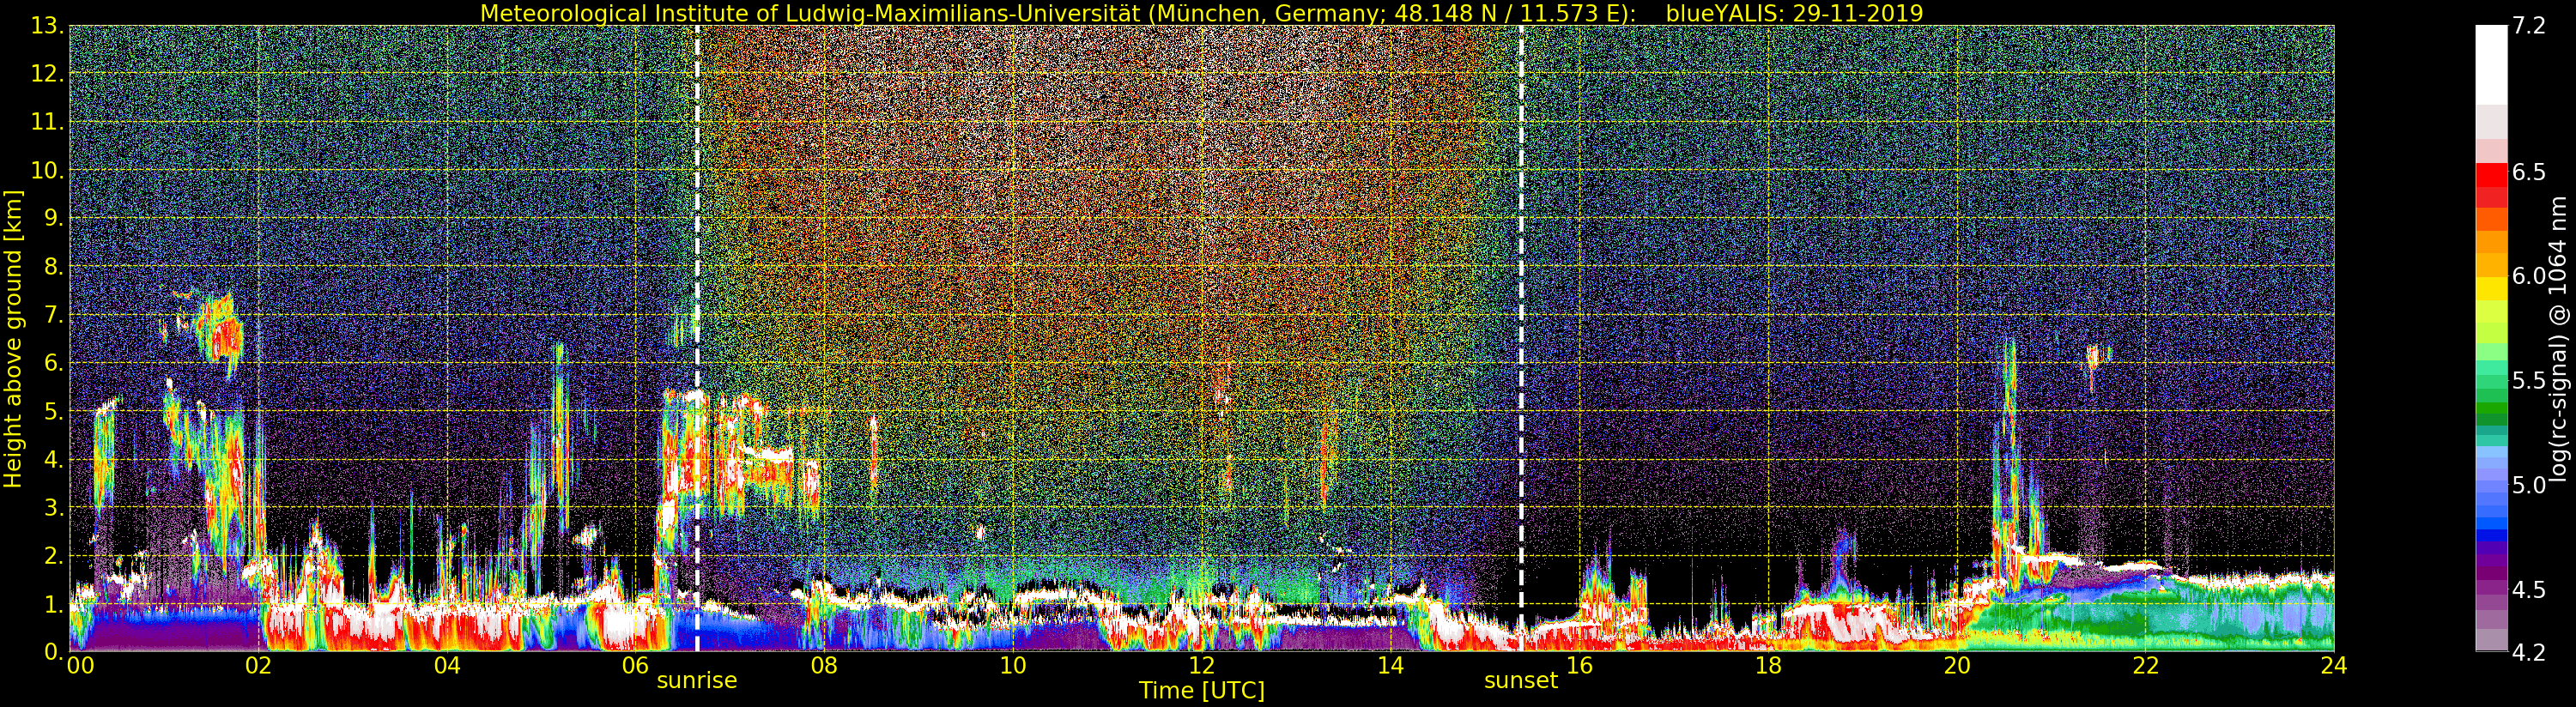
Task: Click the time axis tick label '22'
Action: (2145, 666)
